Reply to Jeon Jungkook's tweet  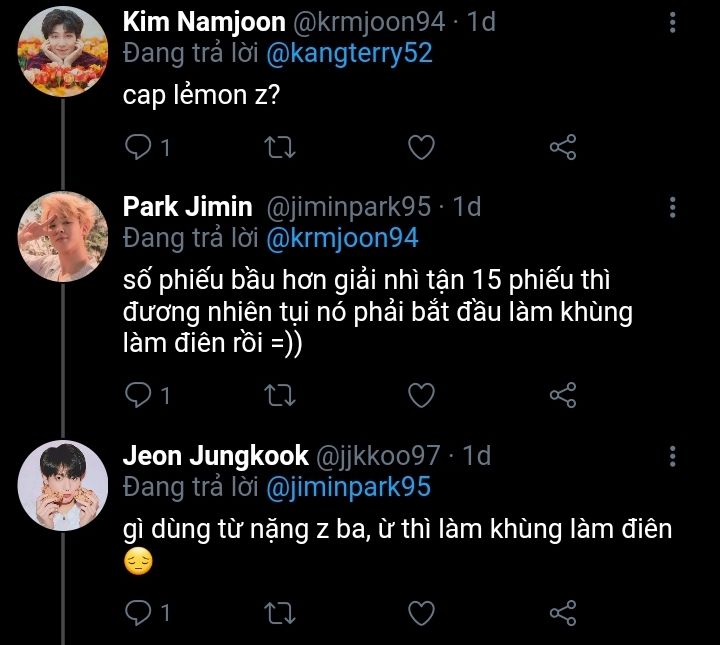137,610
